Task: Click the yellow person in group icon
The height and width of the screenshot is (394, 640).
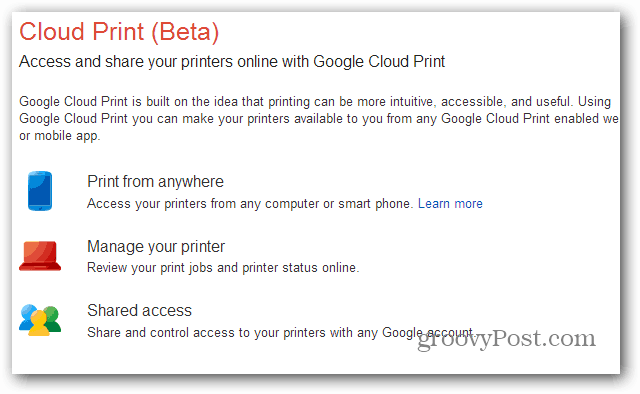Action: tap(39, 324)
